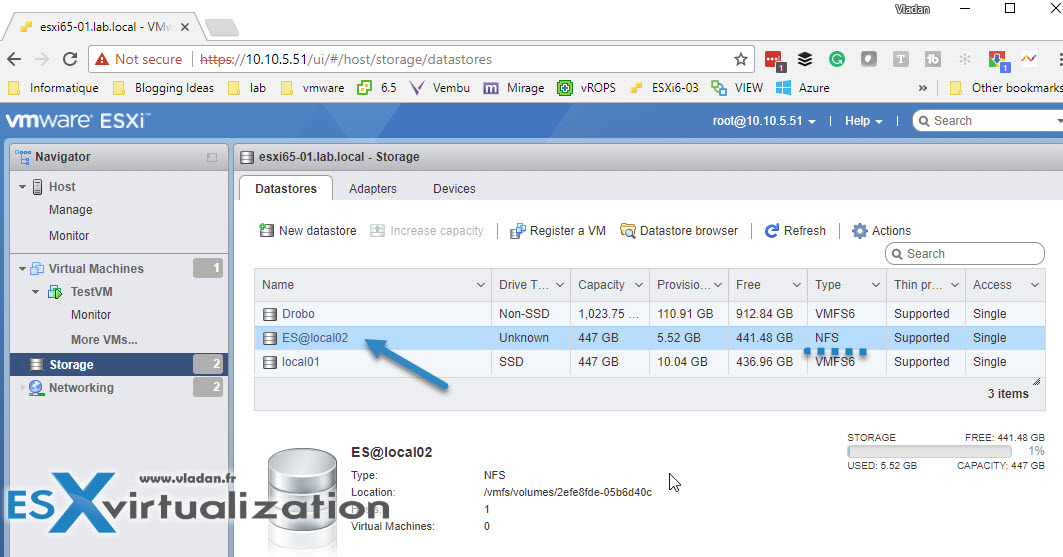Click the Host icon in Navigator
Viewport: 1063px width, 557px height.
[38, 186]
